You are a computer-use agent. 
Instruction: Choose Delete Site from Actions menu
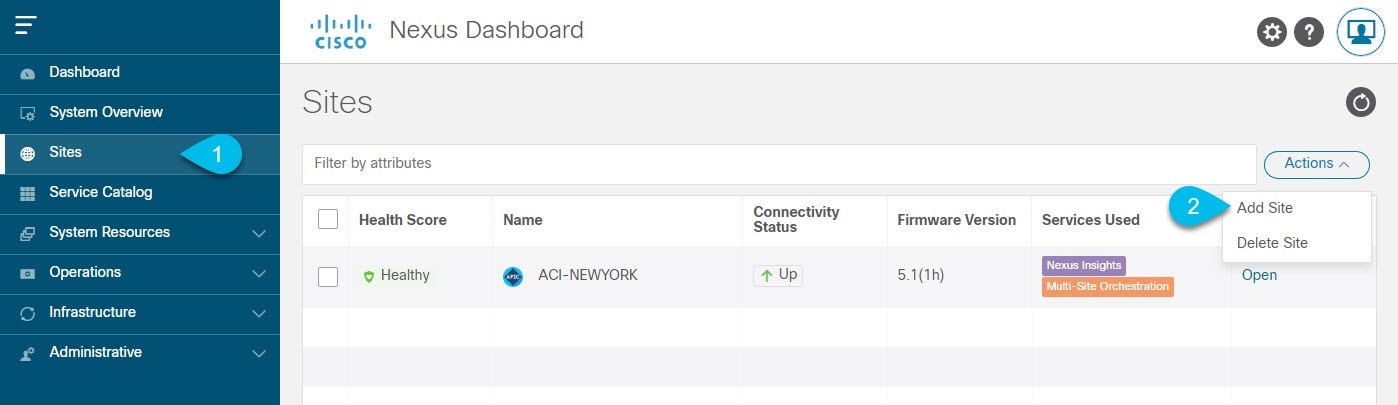click(1271, 243)
